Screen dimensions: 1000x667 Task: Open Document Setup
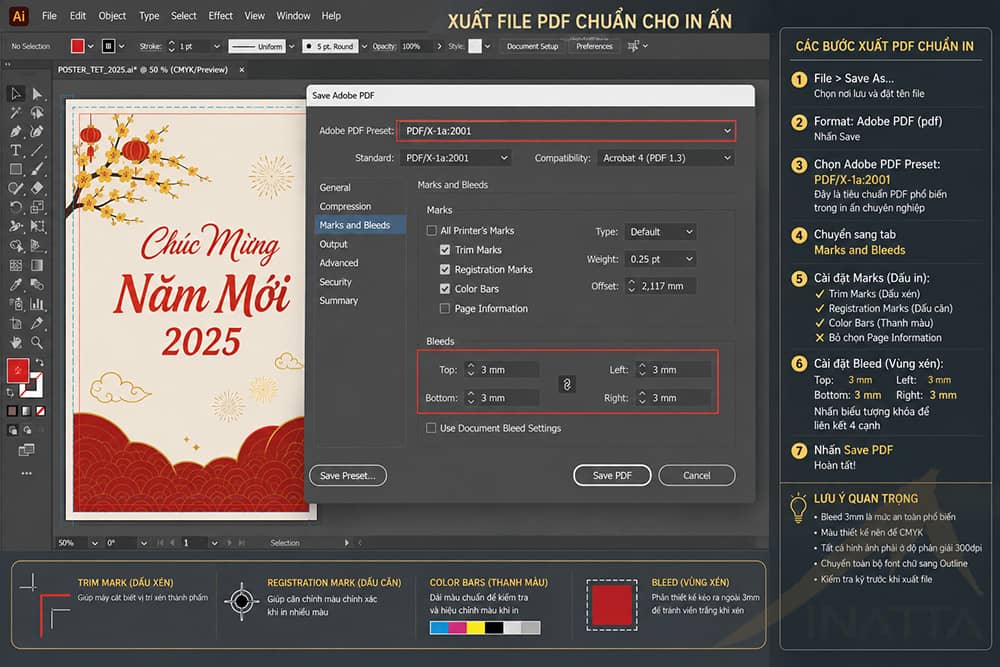pos(533,46)
